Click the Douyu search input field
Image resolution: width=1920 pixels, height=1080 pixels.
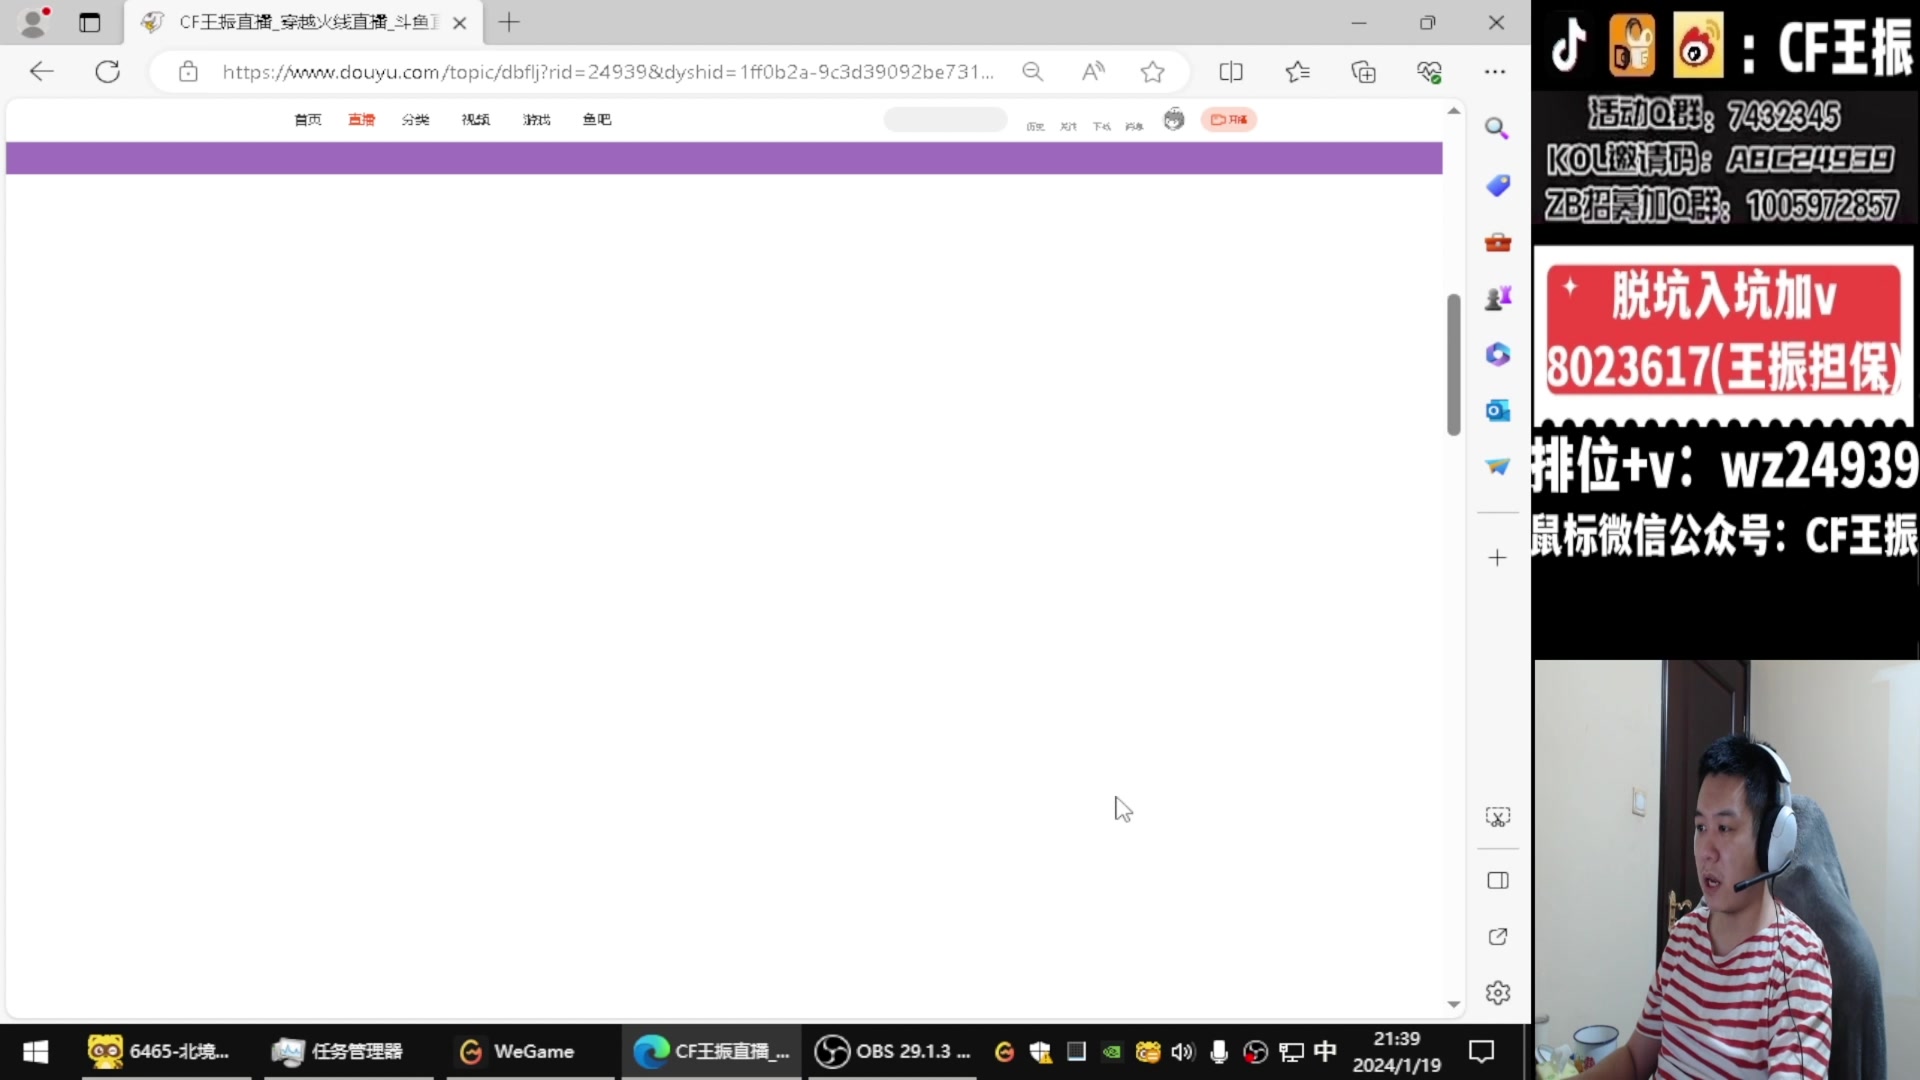[x=945, y=120]
